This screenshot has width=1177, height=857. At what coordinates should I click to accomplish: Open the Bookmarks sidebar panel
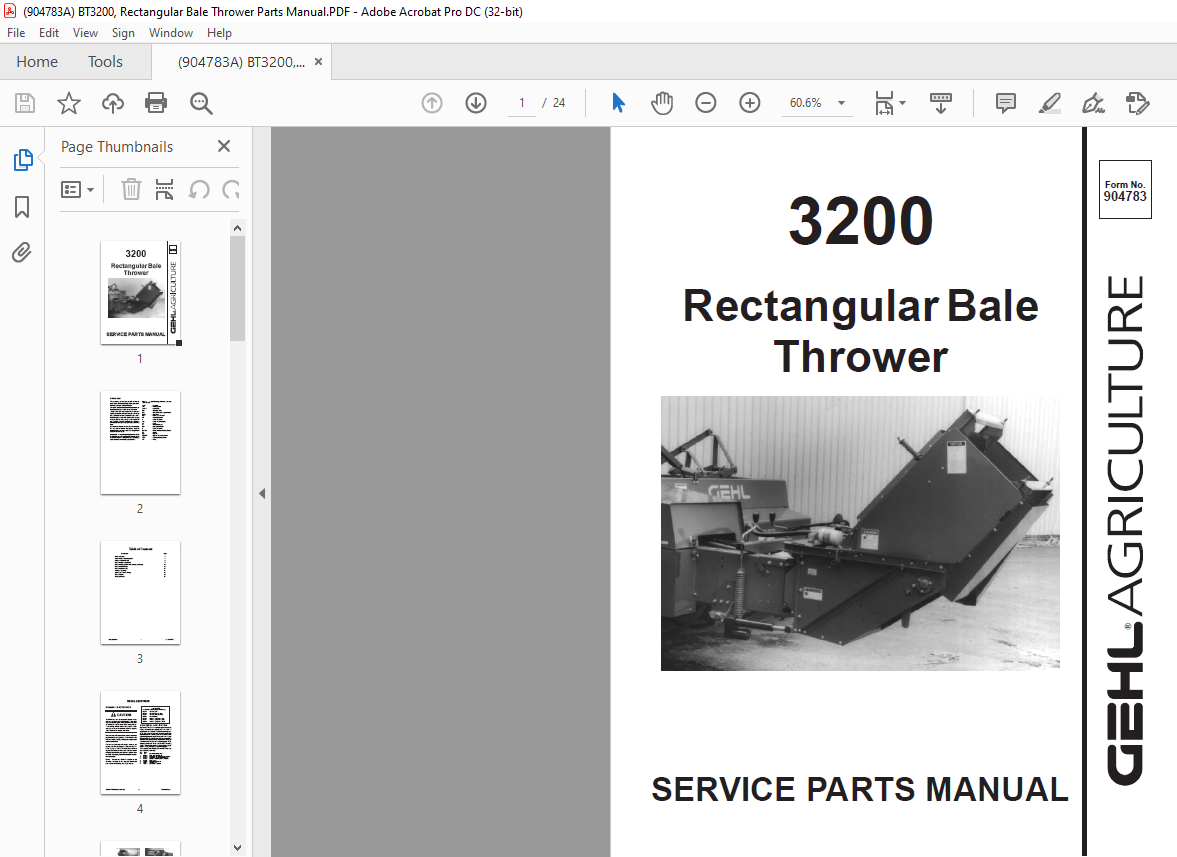22,207
